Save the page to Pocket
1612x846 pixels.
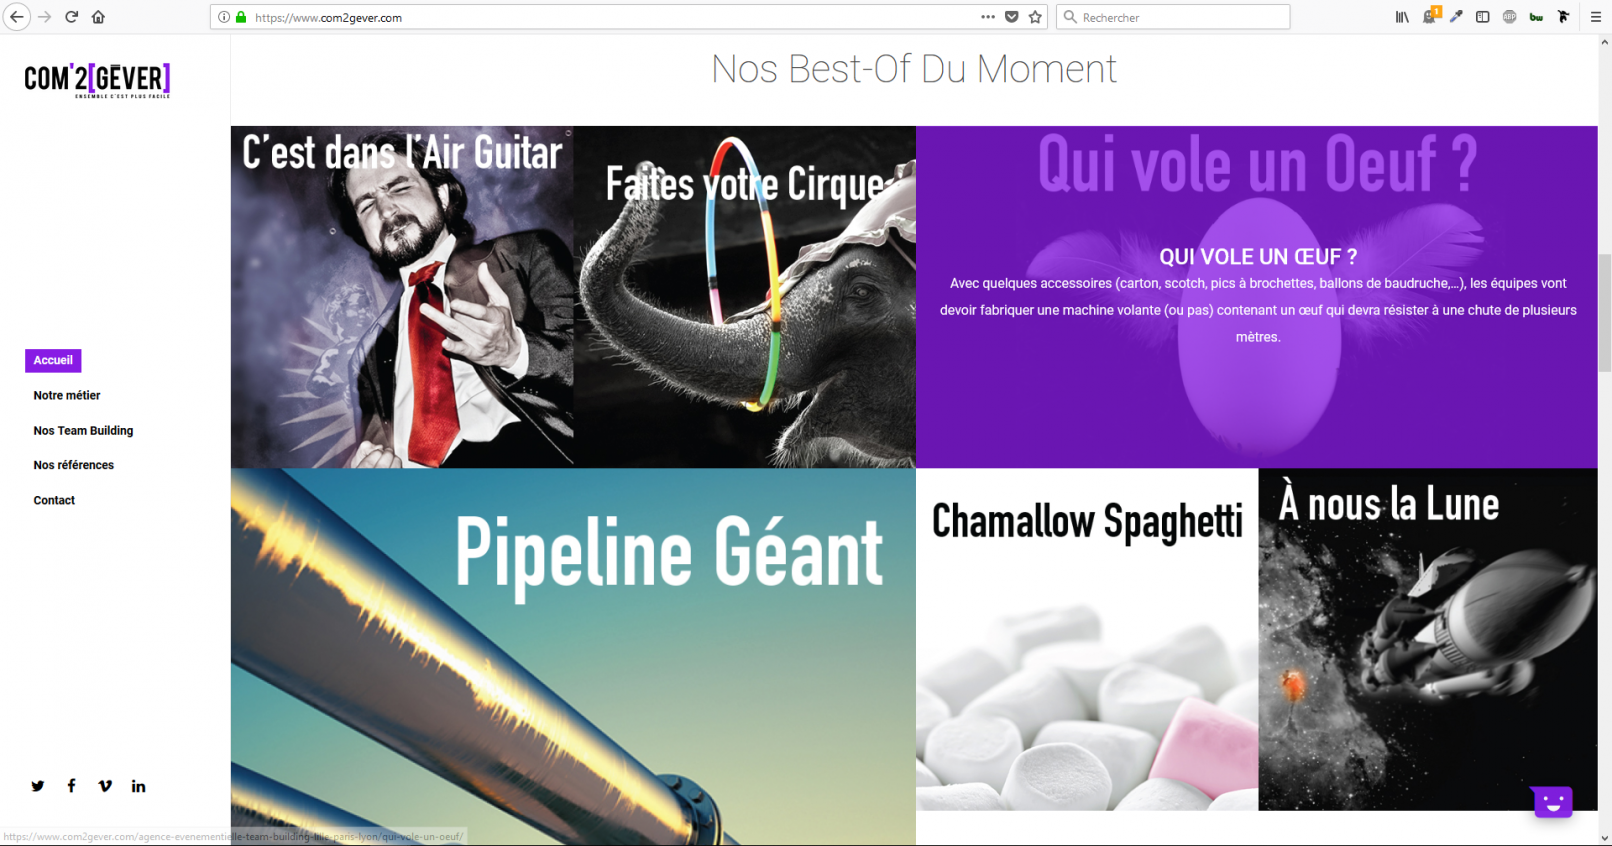point(1011,17)
